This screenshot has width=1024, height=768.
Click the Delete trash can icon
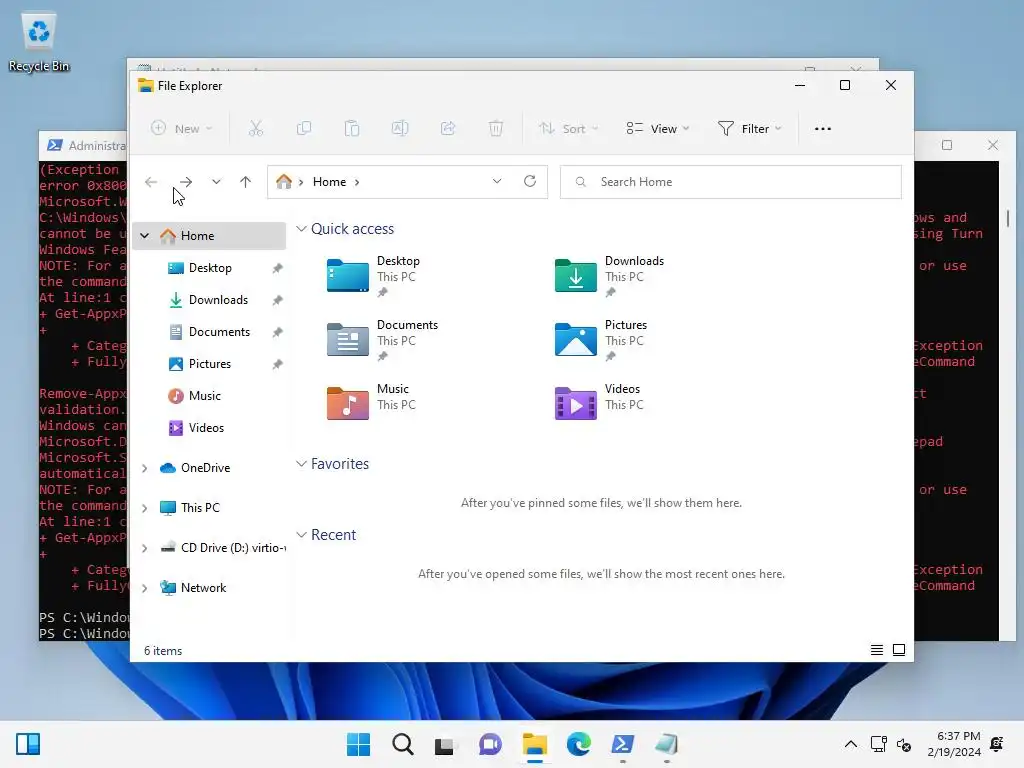pos(496,129)
